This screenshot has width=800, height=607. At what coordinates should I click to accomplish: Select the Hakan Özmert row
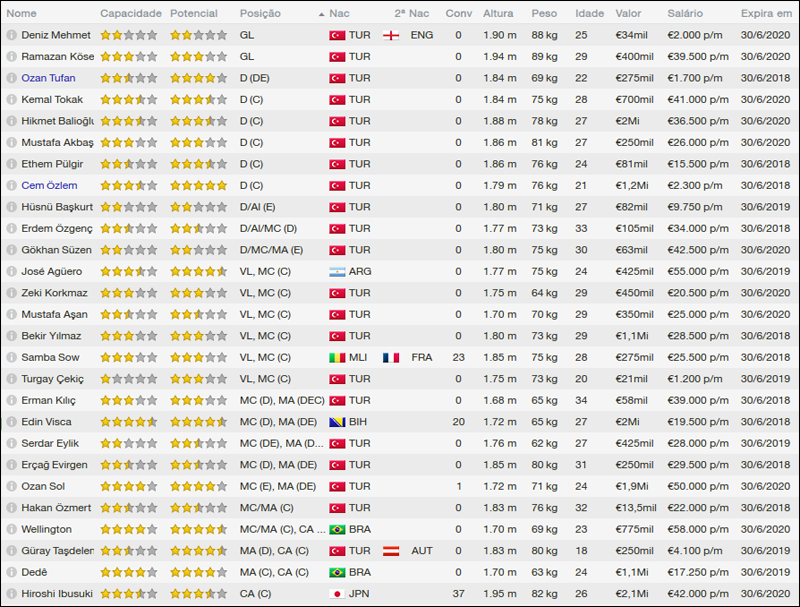400,508
